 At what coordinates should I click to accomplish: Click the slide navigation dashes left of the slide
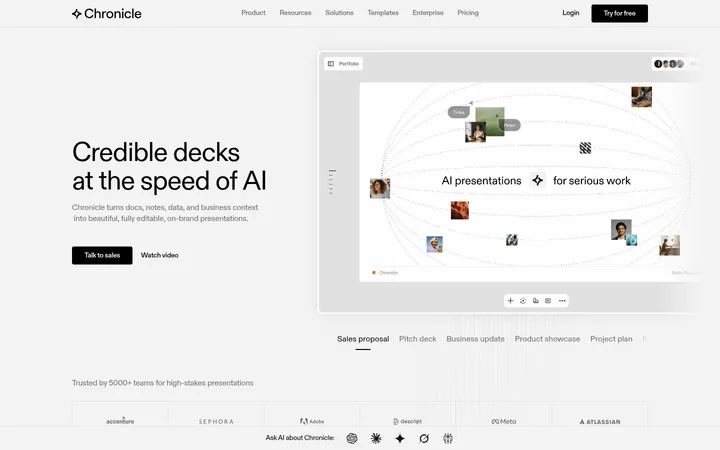[332, 182]
